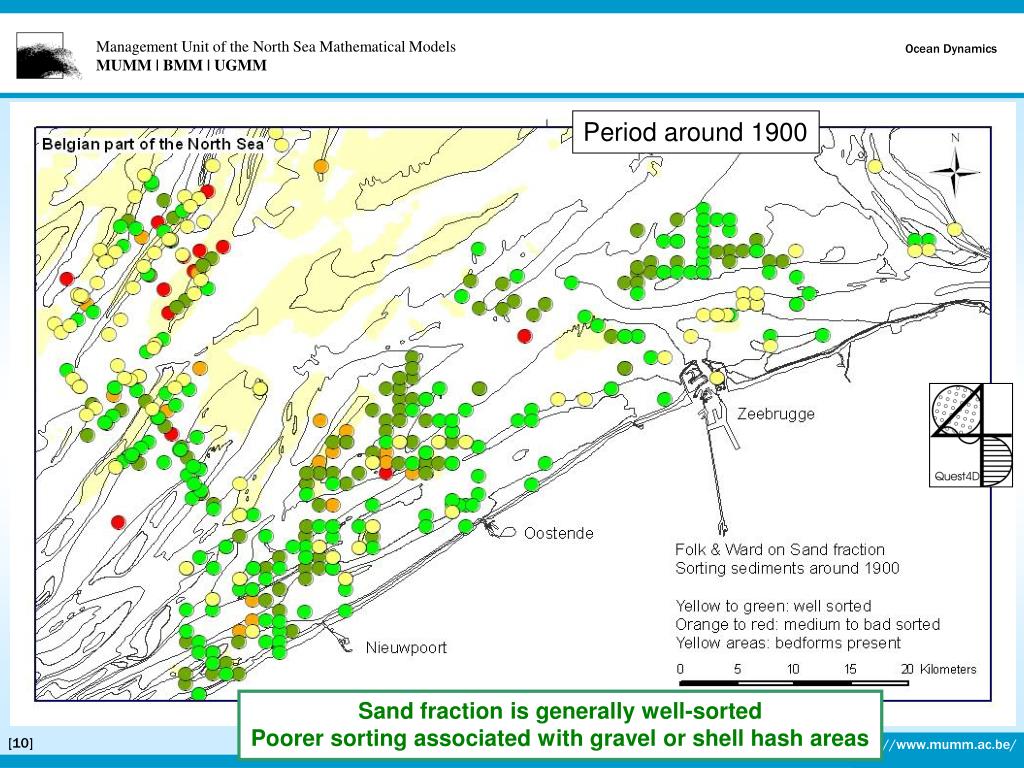
Task: Click the kilometers scale bar
Action: (793, 683)
